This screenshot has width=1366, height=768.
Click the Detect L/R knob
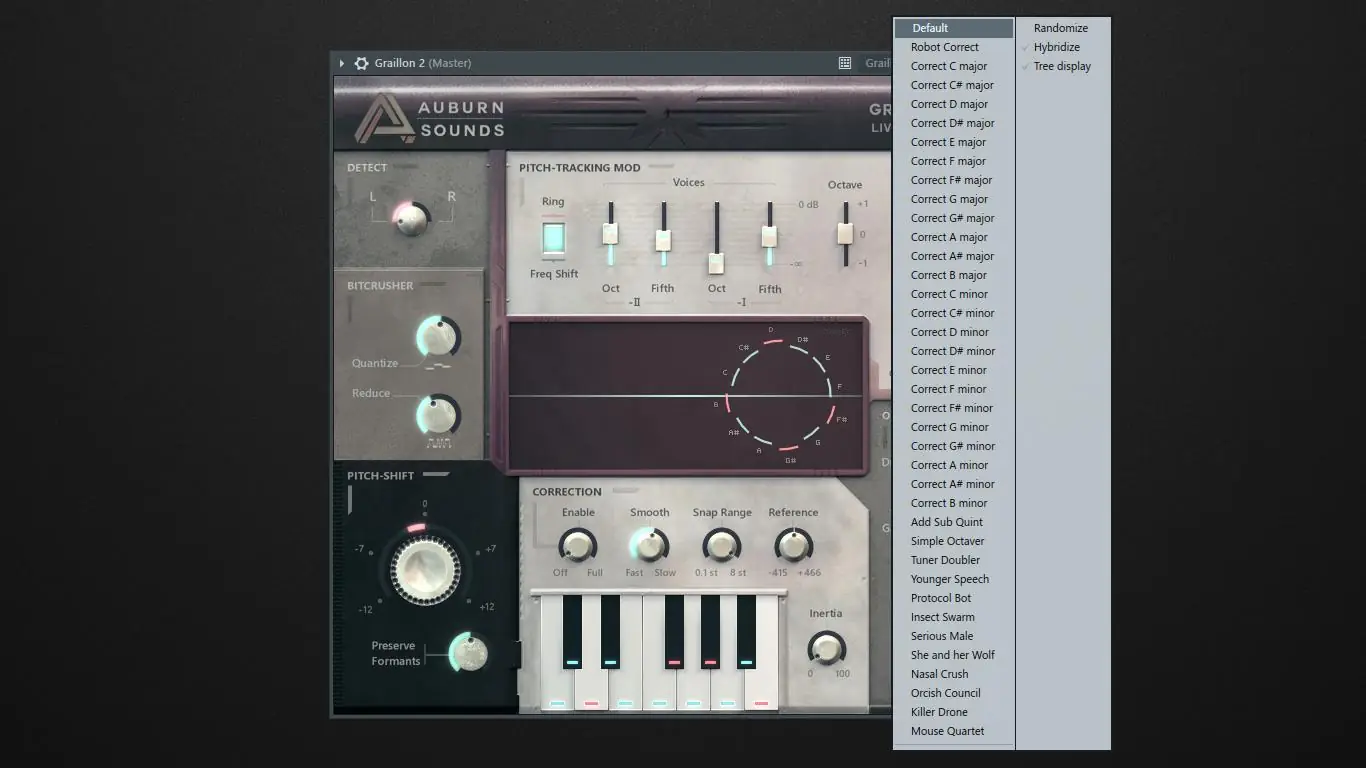(x=411, y=218)
